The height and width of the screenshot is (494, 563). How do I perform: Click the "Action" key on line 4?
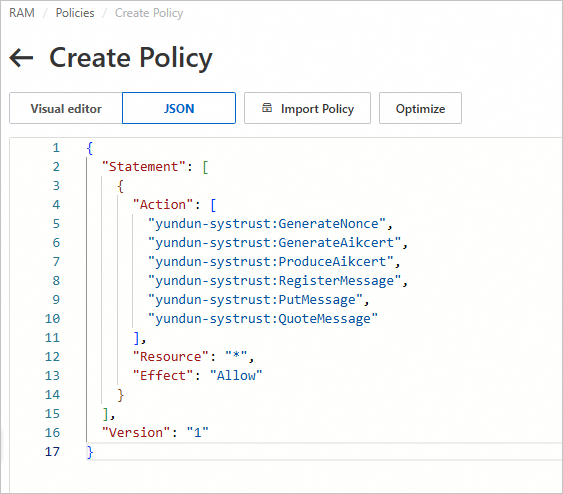(163, 205)
